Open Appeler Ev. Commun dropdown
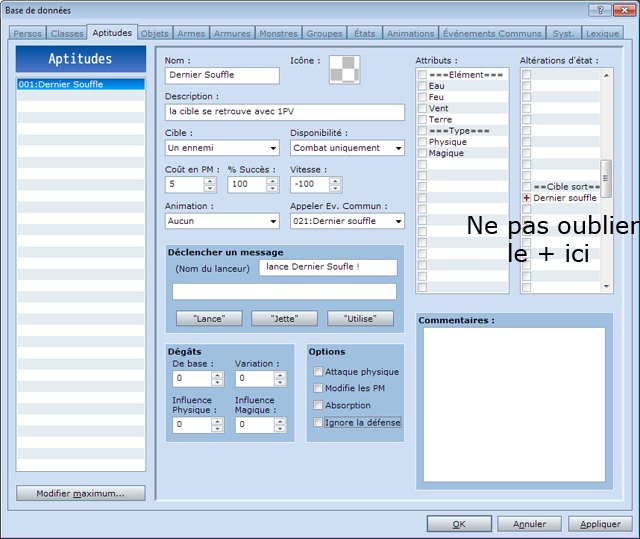Screen dimensions: 640x539 (x=347, y=221)
